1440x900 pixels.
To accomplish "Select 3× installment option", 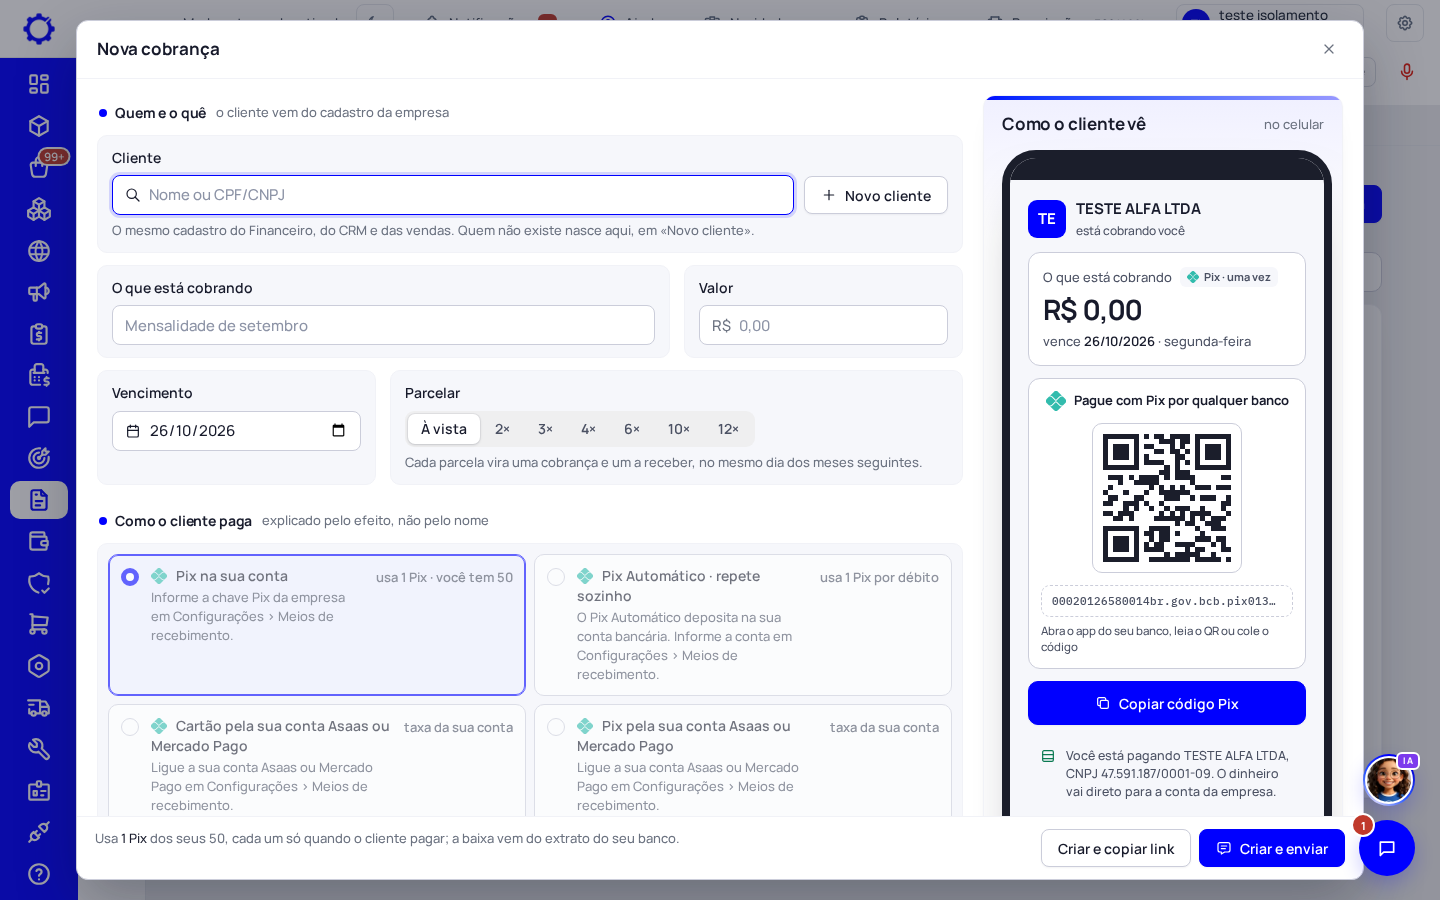I will (x=545, y=429).
